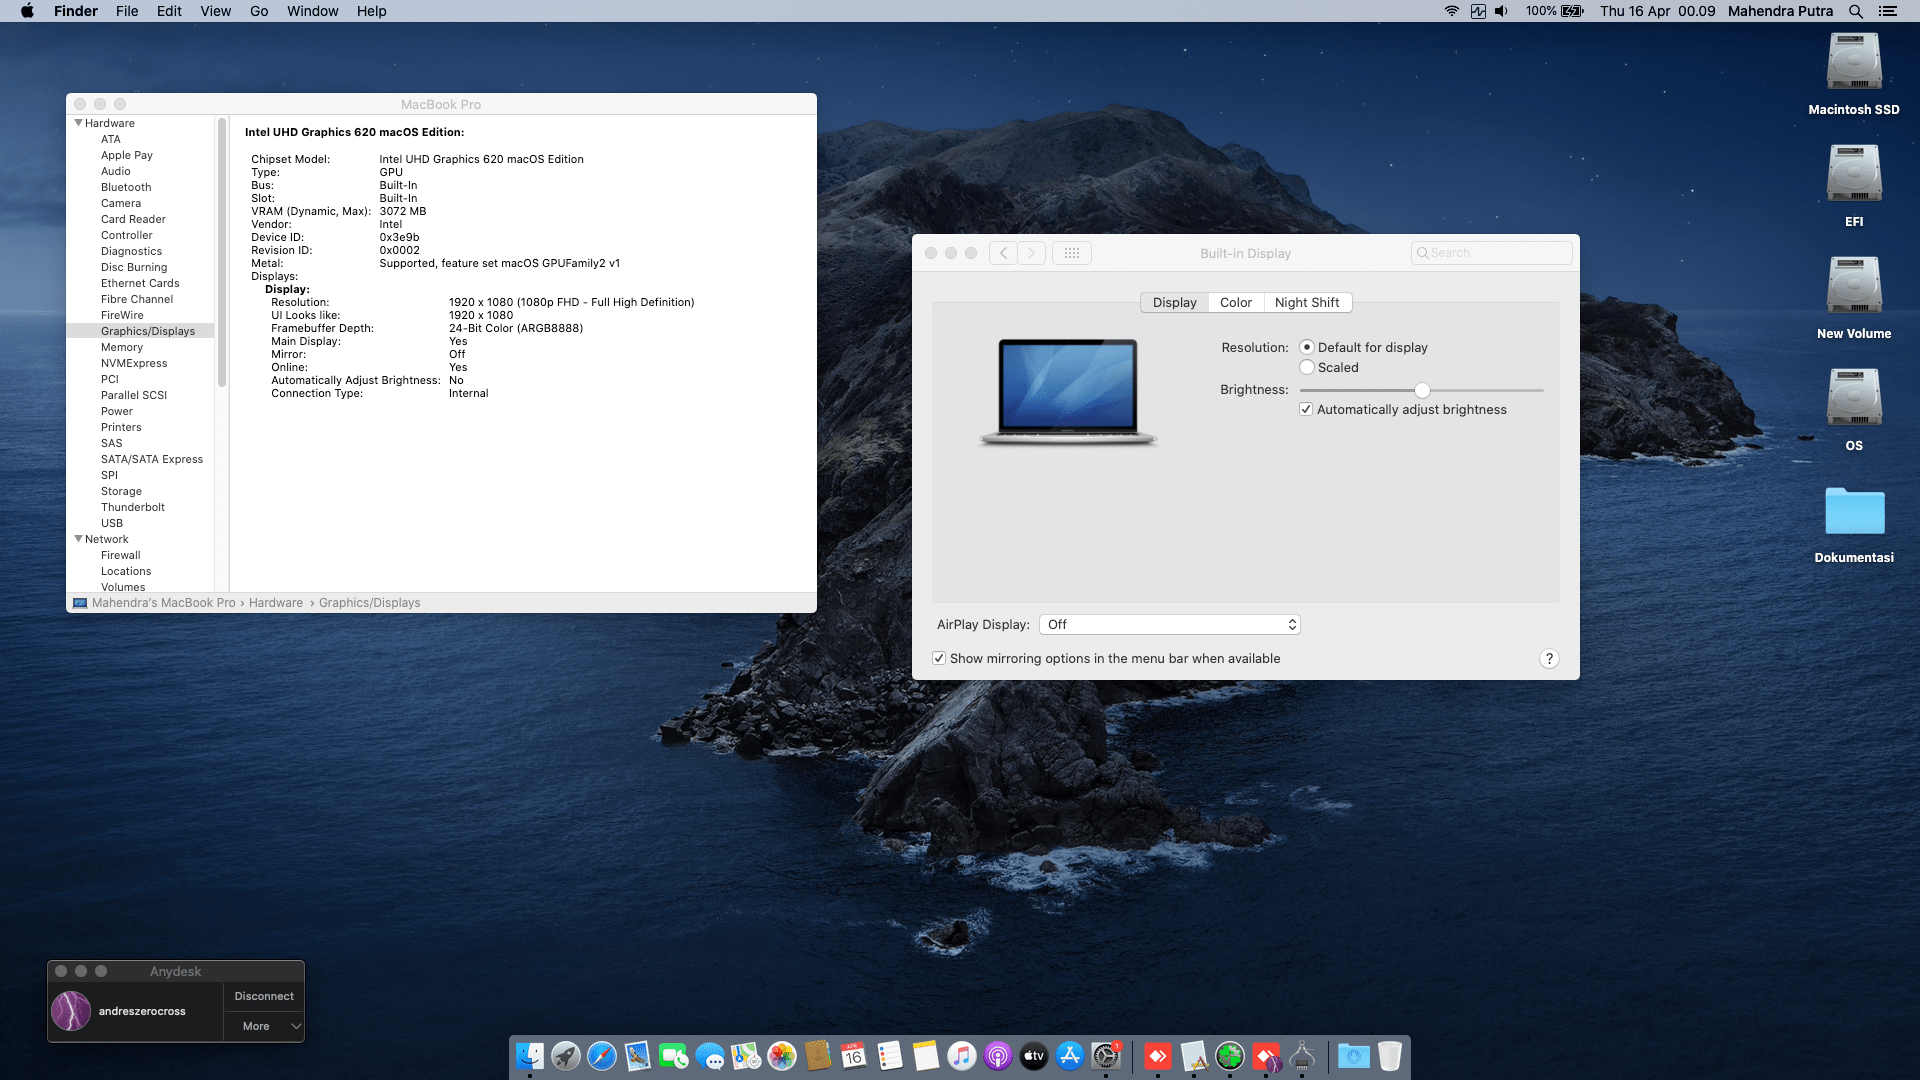The height and width of the screenshot is (1080, 1920).
Task: Click the Brightness slider knob
Action: pos(1422,390)
